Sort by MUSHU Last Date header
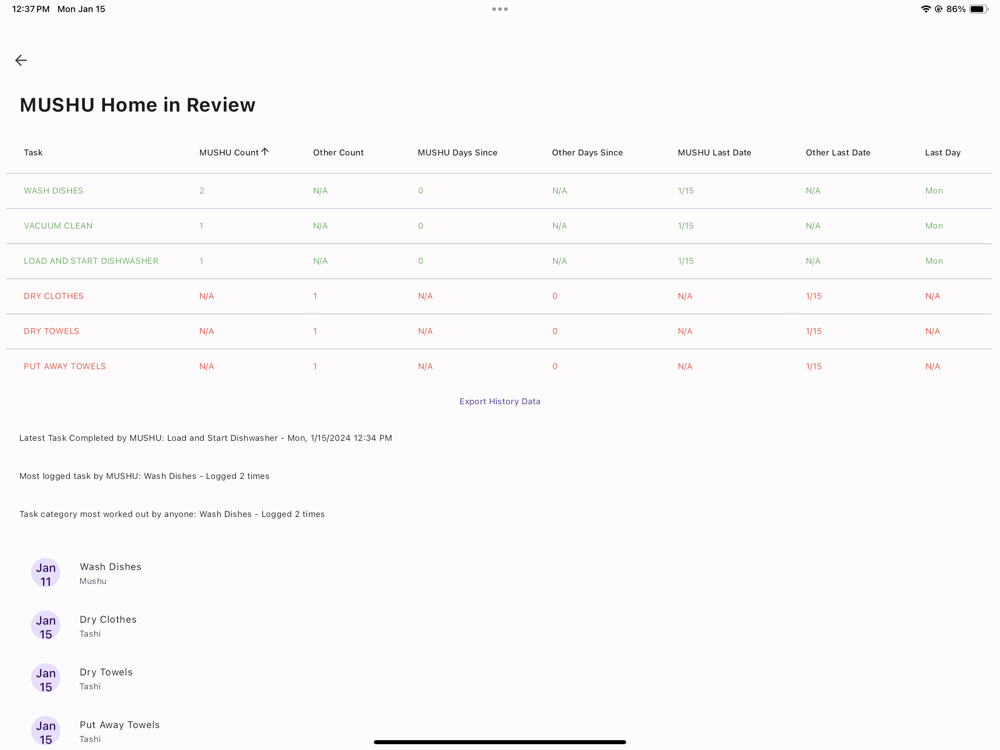 pos(714,152)
